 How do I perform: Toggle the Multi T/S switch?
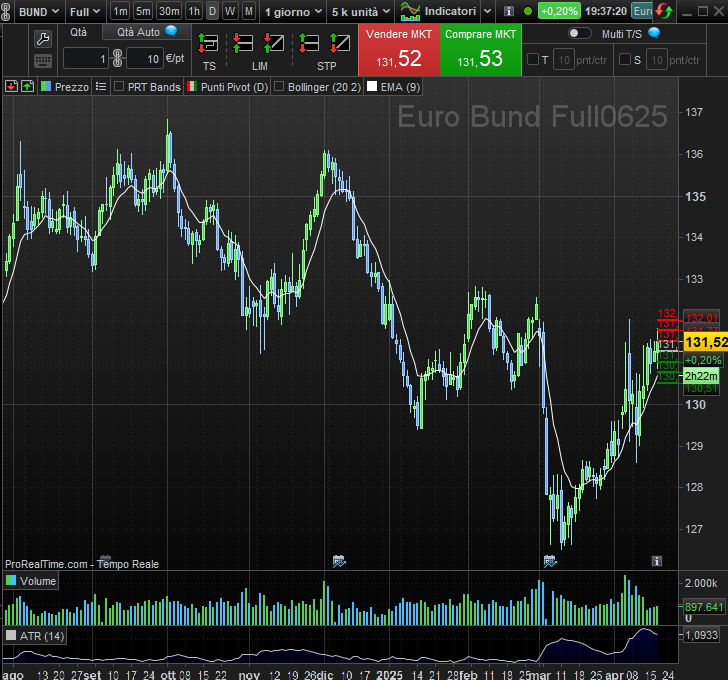[x=579, y=33]
